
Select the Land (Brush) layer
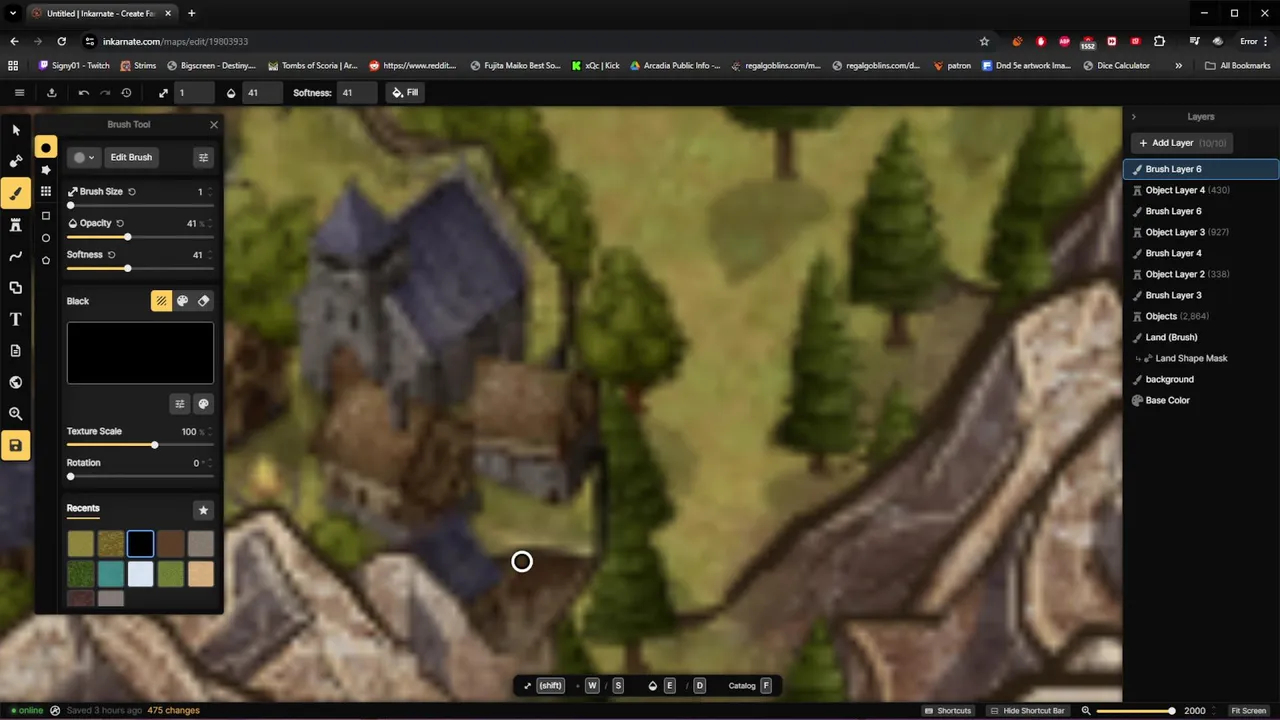pos(1201,337)
